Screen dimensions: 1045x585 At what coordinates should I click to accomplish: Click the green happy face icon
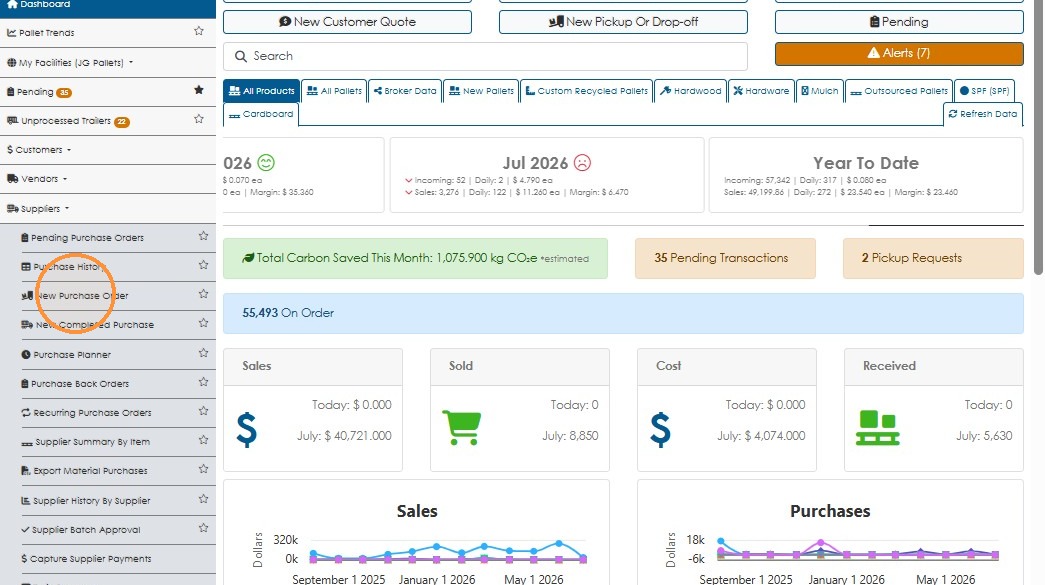click(x=266, y=163)
